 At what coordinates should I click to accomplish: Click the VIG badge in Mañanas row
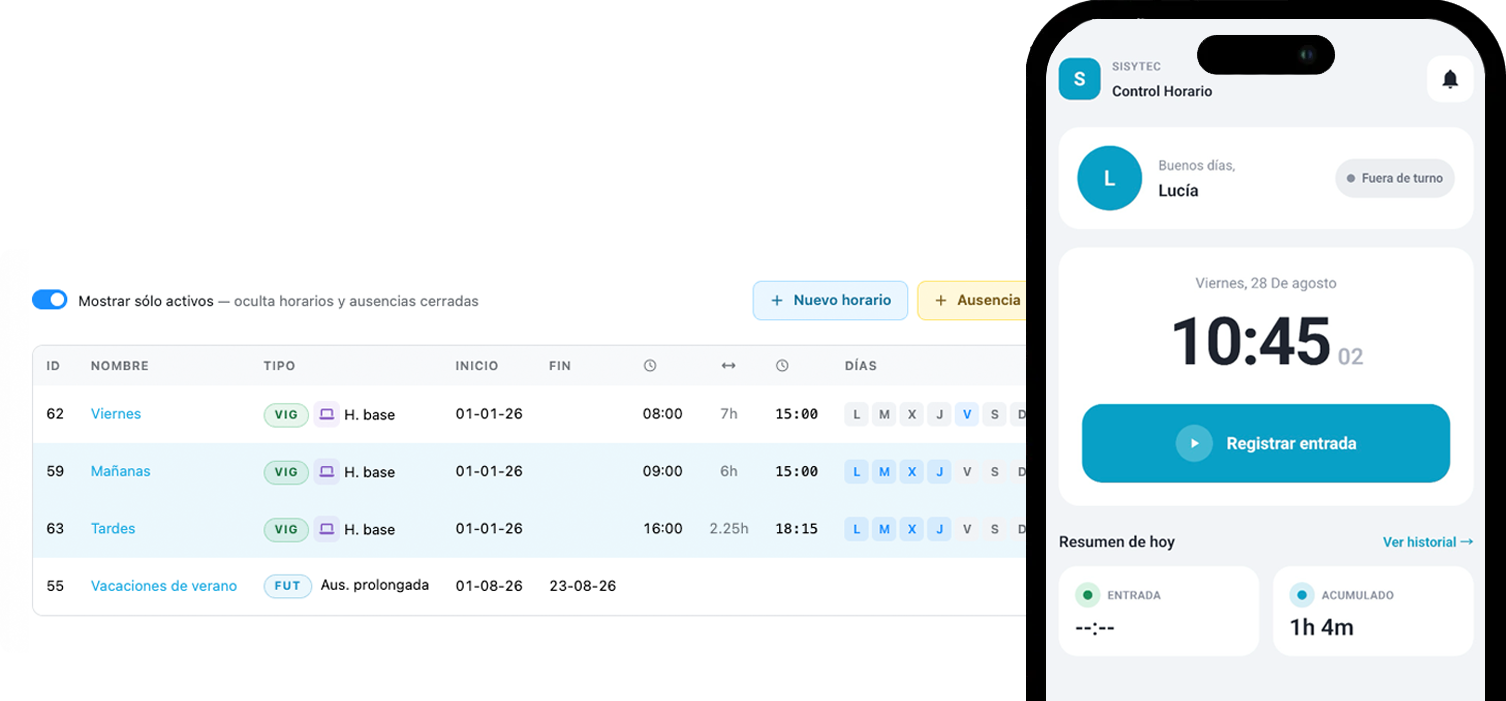[x=286, y=471]
